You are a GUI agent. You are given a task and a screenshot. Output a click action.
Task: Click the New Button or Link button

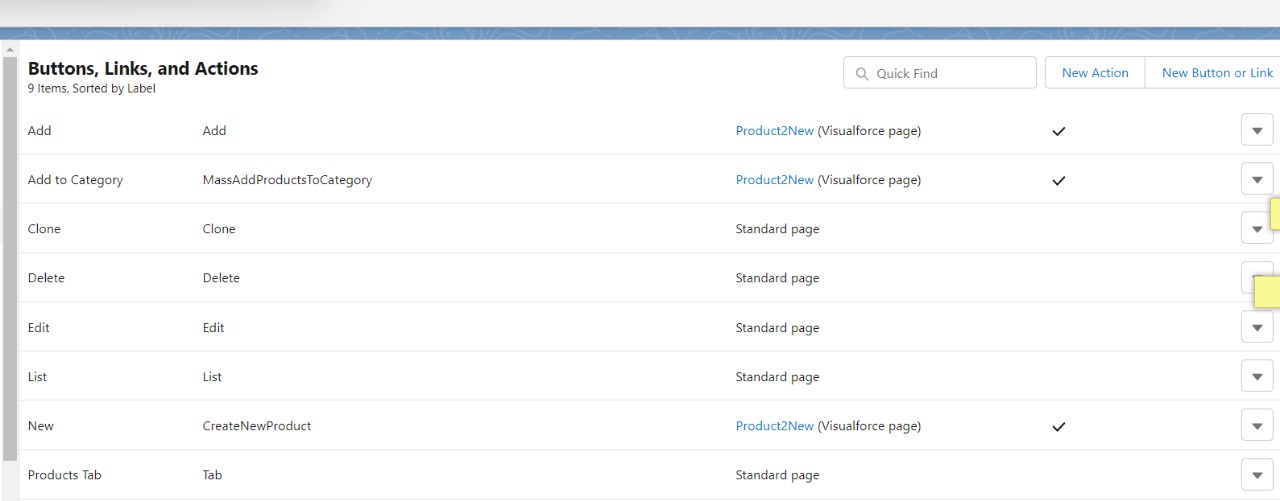[x=1217, y=73]
